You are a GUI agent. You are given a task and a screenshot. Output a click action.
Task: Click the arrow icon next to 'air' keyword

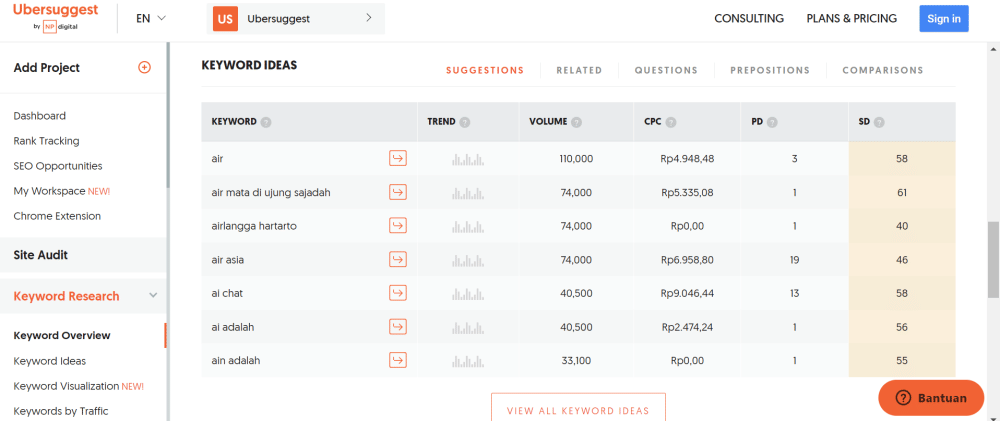pos(398,158)
